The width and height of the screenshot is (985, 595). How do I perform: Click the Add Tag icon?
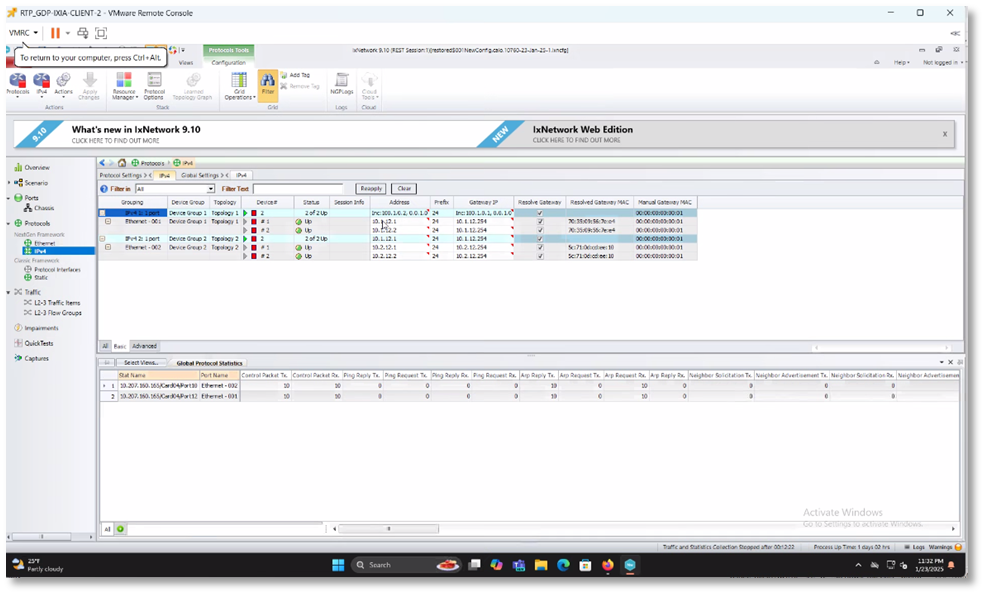[284, 75]
